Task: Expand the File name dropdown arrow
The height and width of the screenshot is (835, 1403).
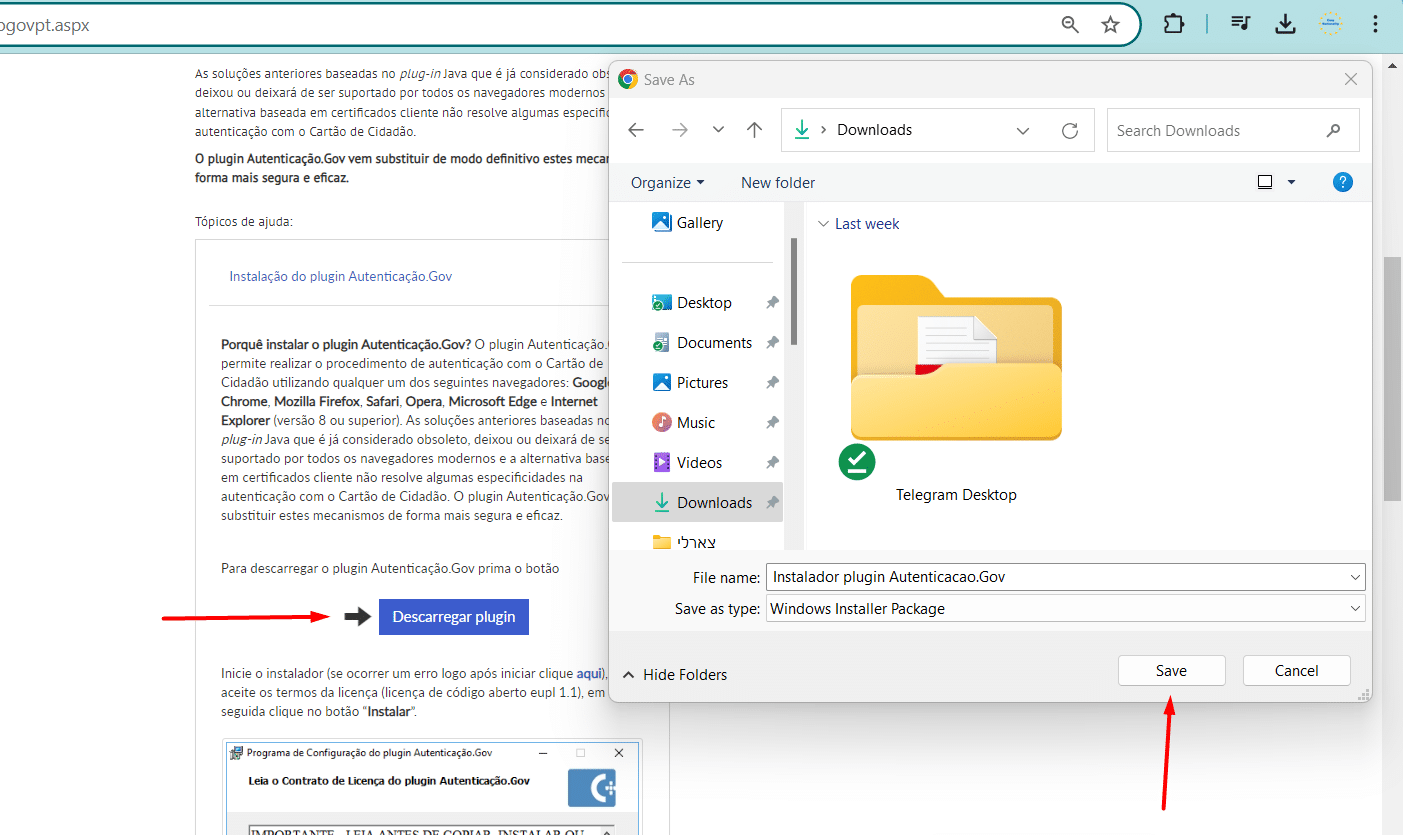Action: (x=1355, y=577)
